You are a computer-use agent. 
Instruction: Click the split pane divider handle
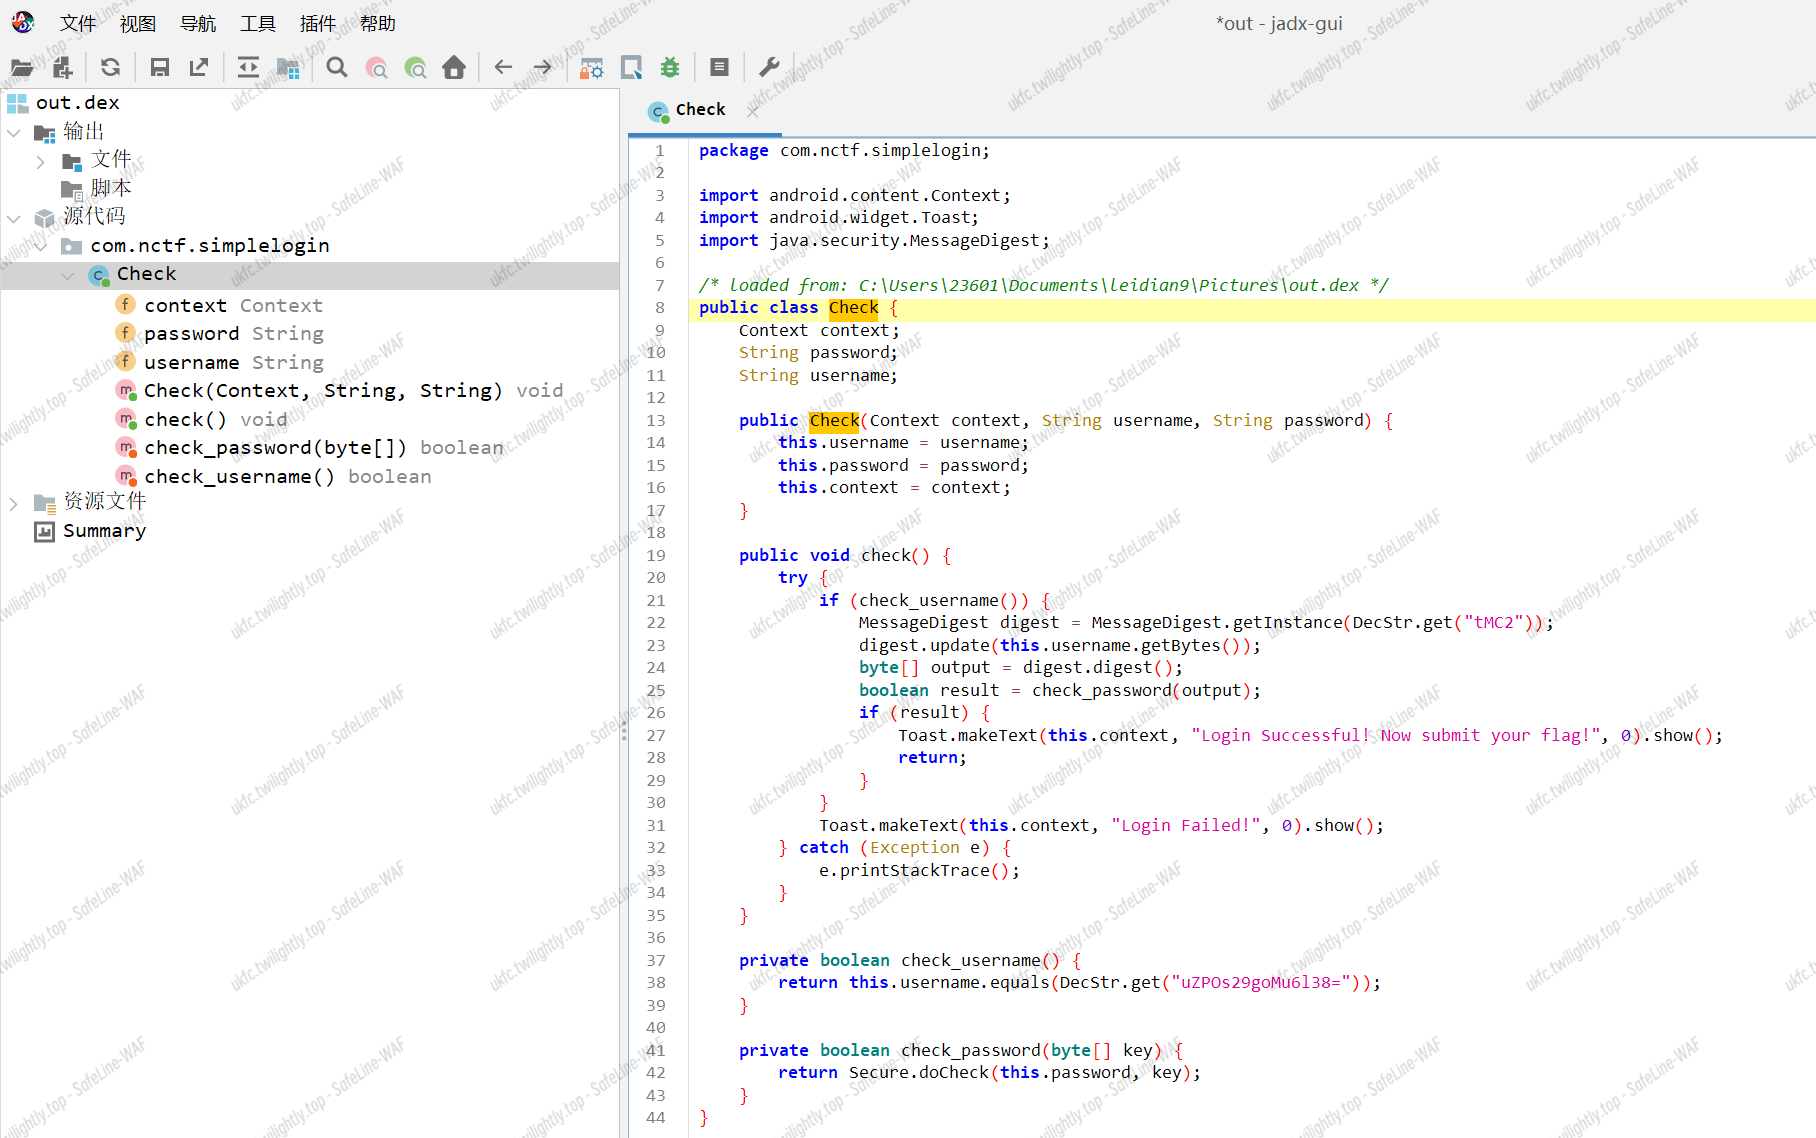(x=624, y=730)
